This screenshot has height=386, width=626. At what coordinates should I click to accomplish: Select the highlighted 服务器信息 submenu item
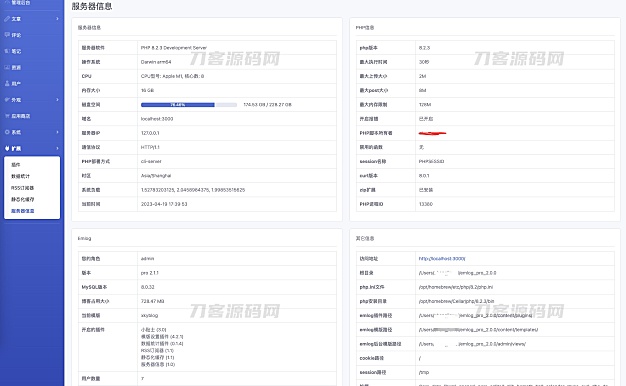pyautogui.click(x=23, y=211)
